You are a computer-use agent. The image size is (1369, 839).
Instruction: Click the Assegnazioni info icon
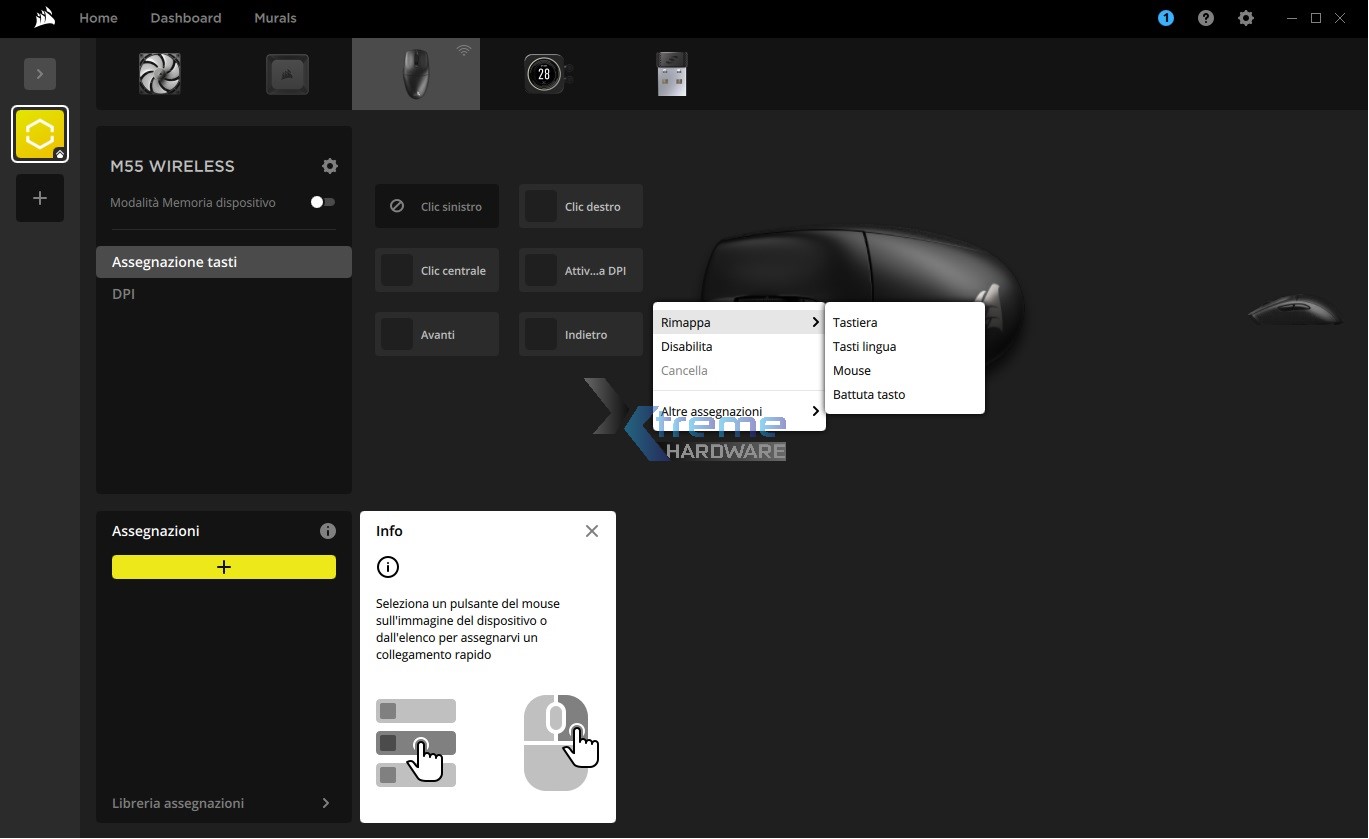tap(327, 531)
